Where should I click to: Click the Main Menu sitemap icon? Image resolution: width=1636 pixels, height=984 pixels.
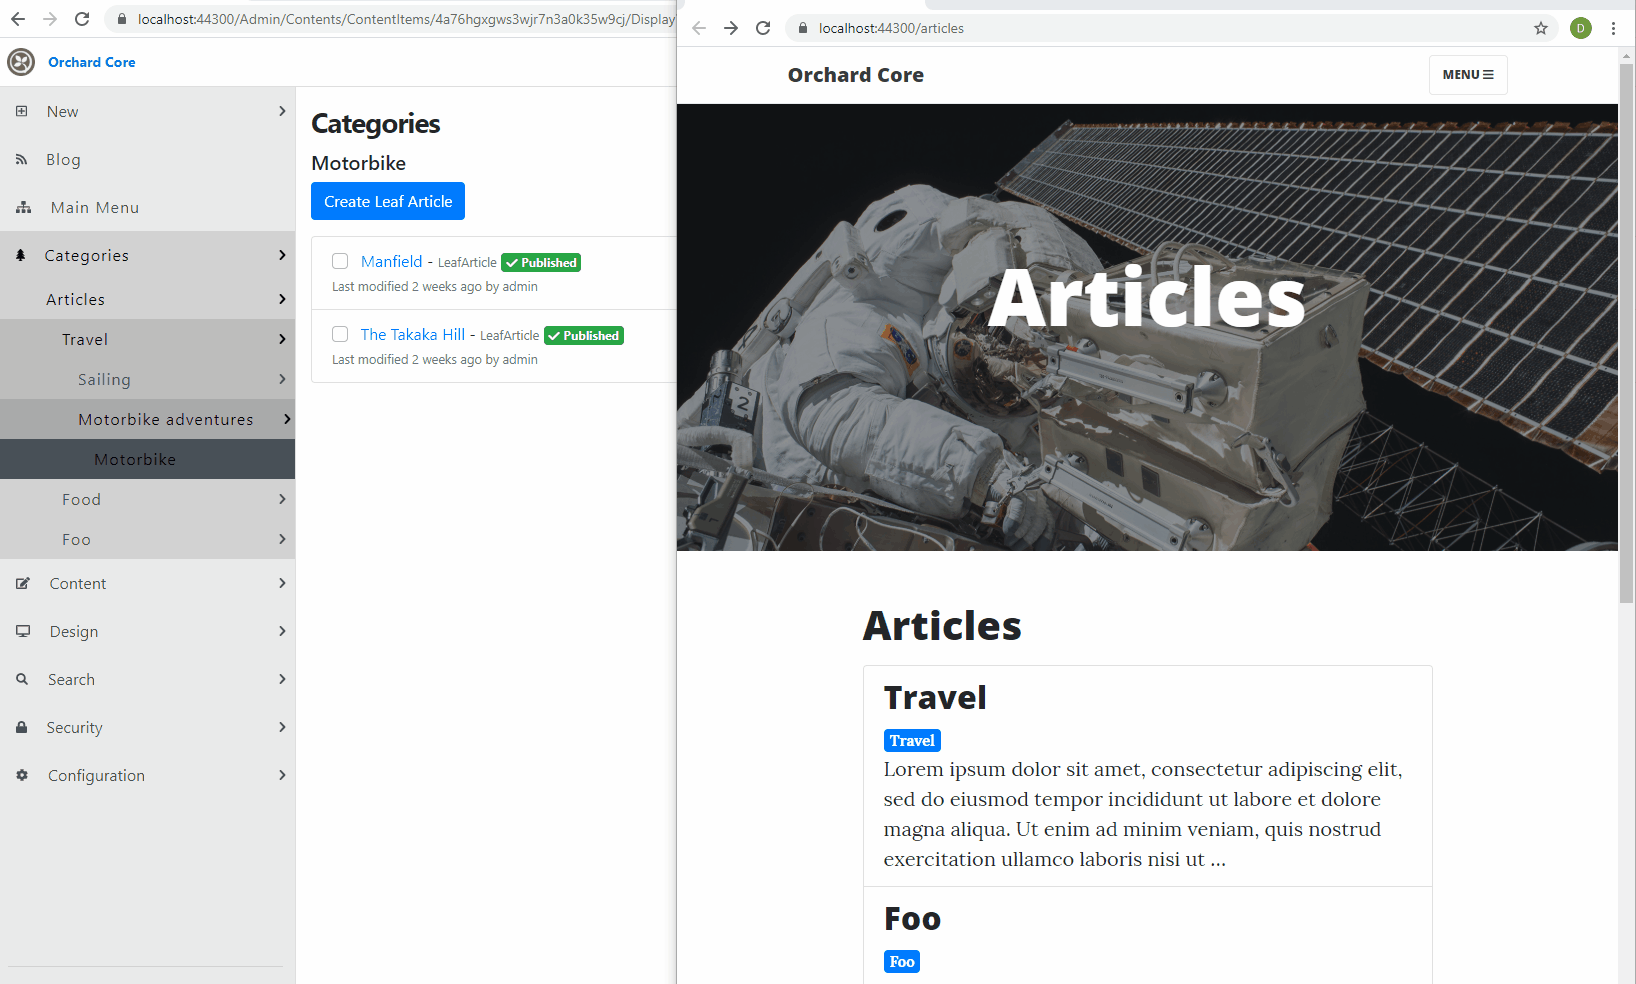coord(24,207)
